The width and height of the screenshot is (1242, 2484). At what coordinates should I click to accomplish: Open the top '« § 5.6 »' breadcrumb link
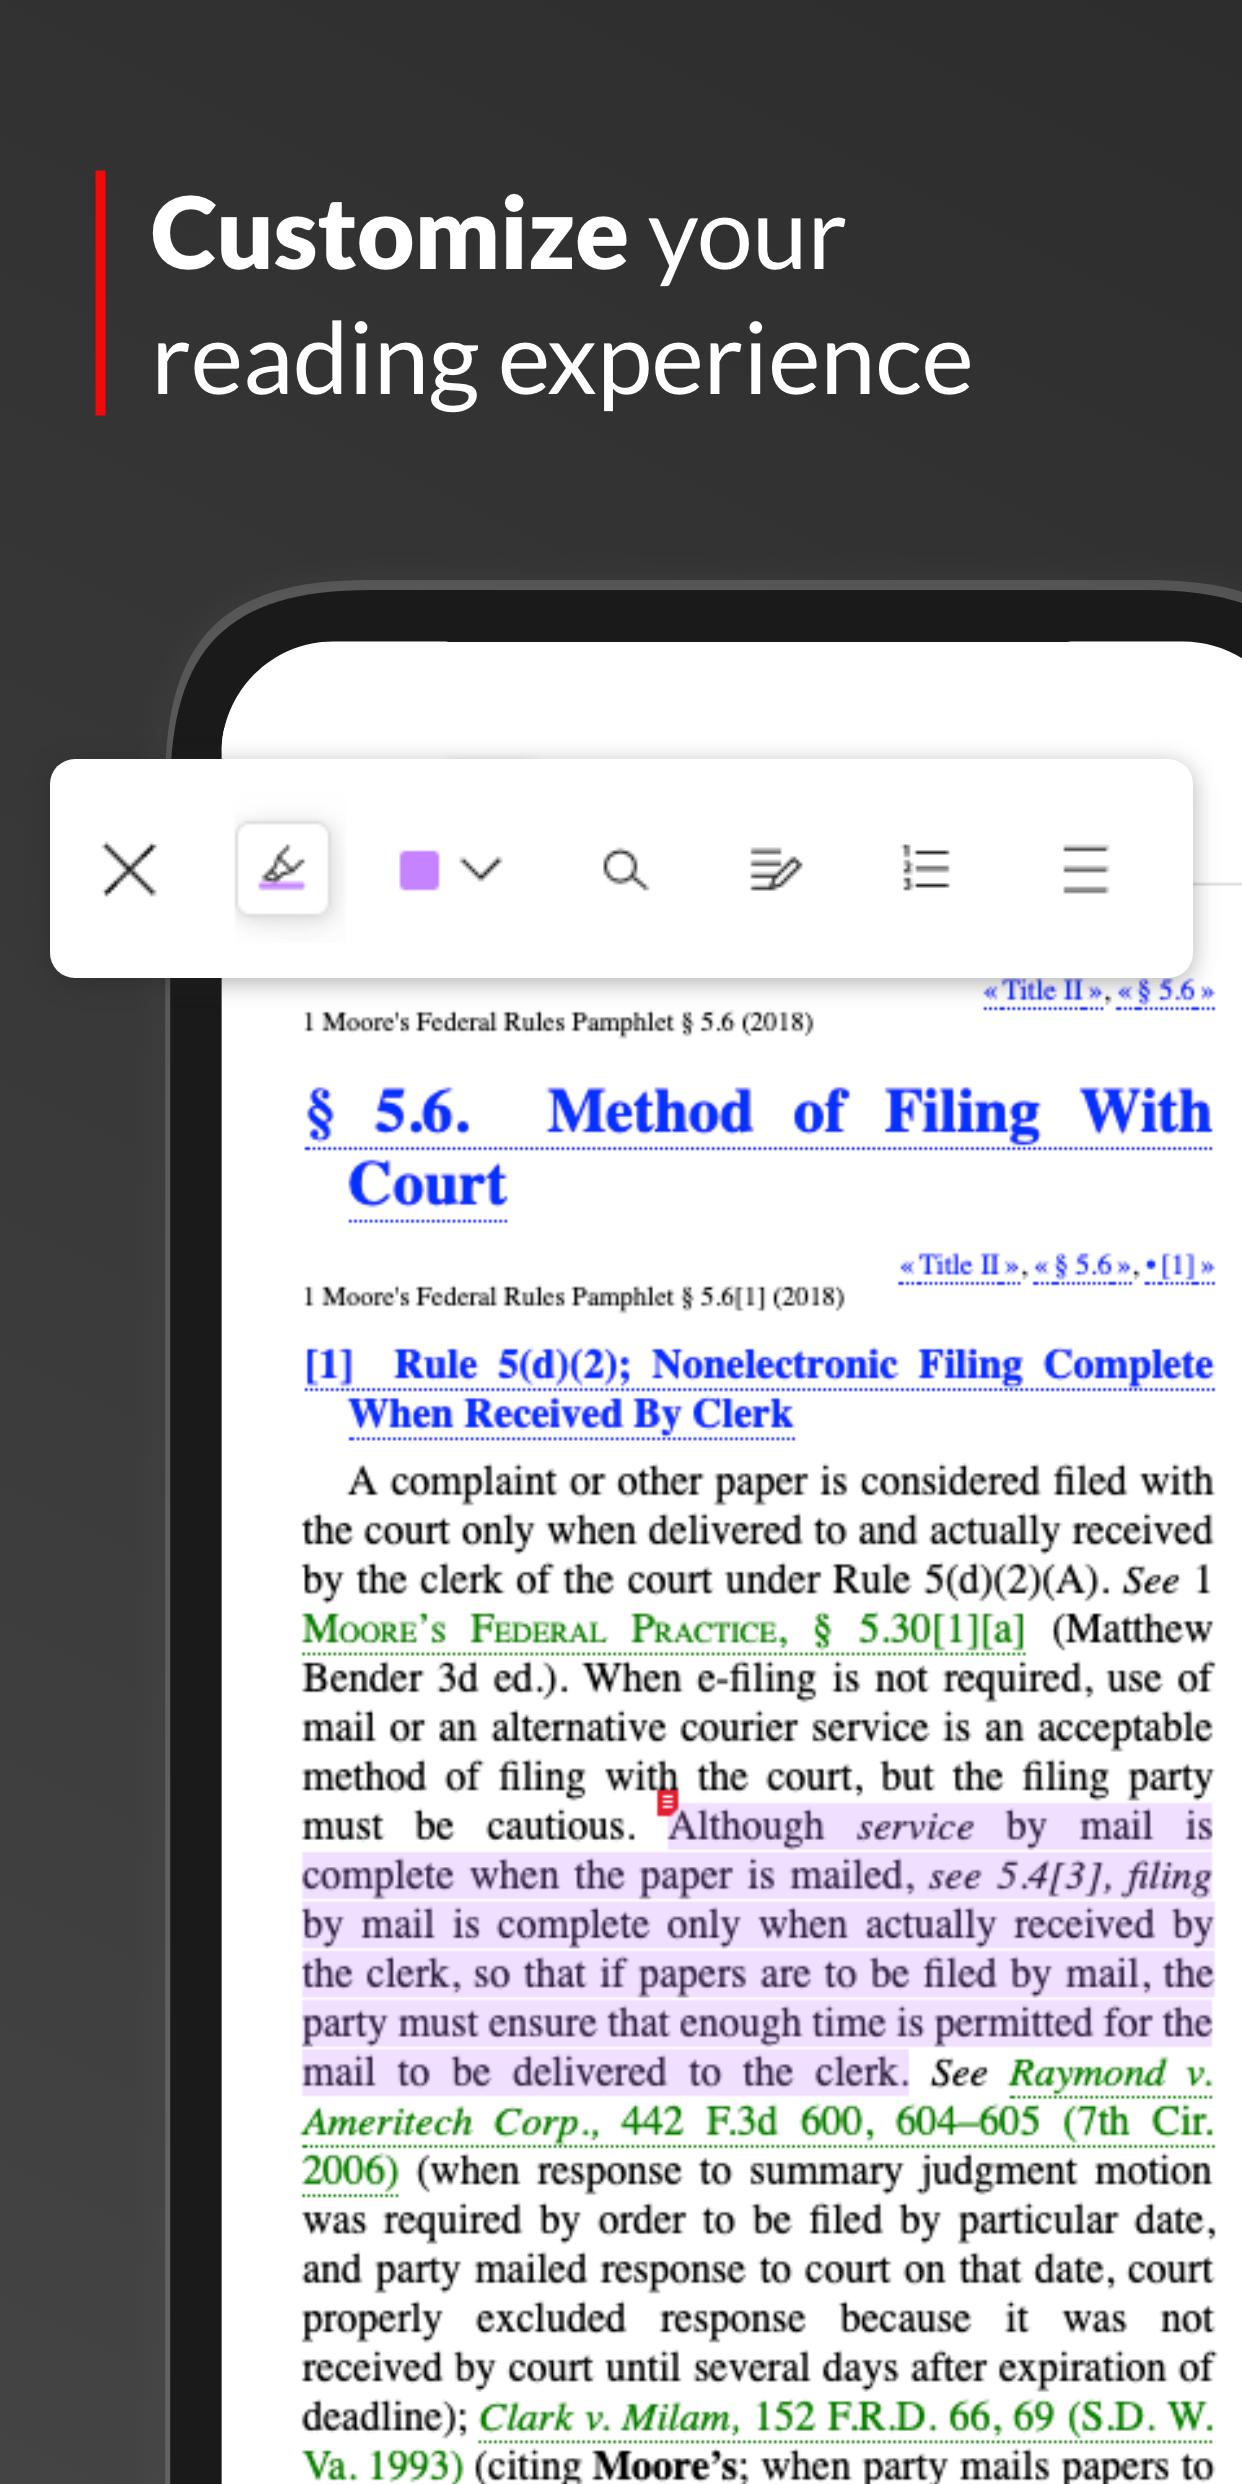tap(1165, 991)
